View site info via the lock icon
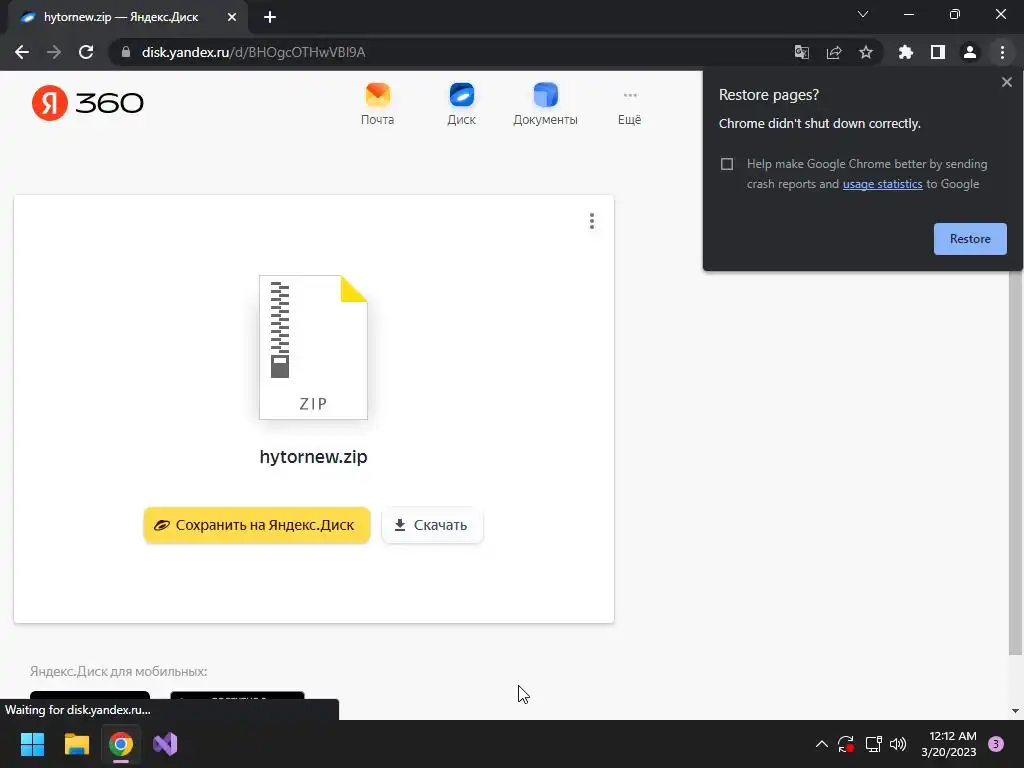This screenshot has width=1024, height=768. click(126, 52)
